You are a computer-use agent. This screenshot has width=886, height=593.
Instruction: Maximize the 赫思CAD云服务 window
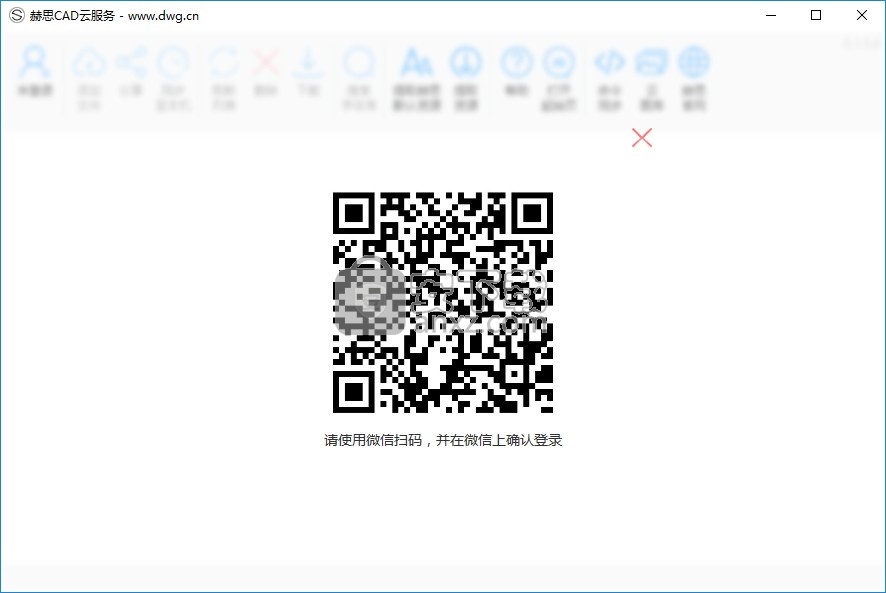pos(816,15)
